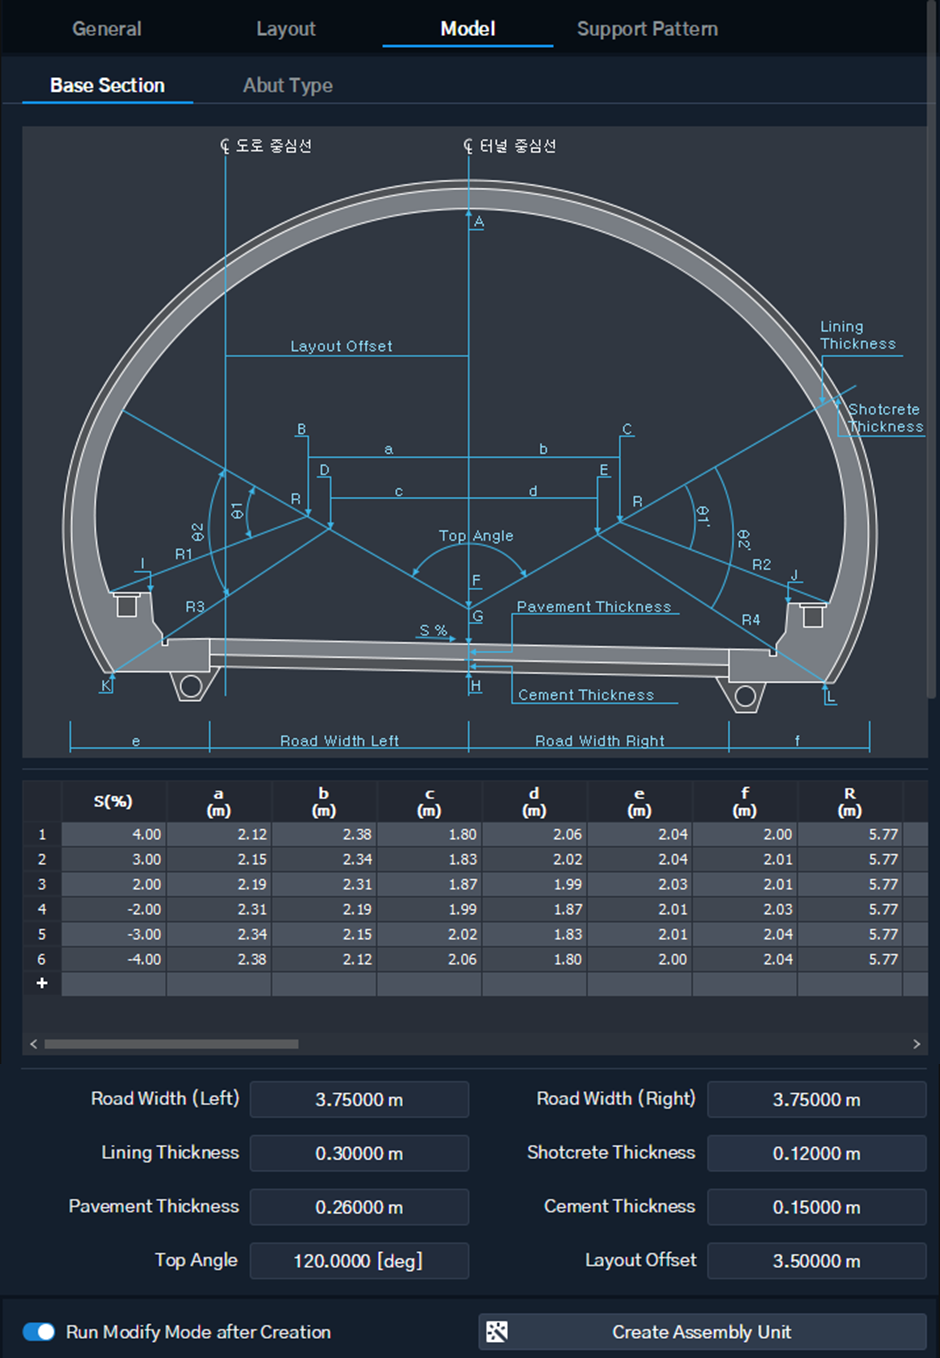Click cell 2.34 in row 2 column b
Viewport: 940px width, 1358px height.
324,859
